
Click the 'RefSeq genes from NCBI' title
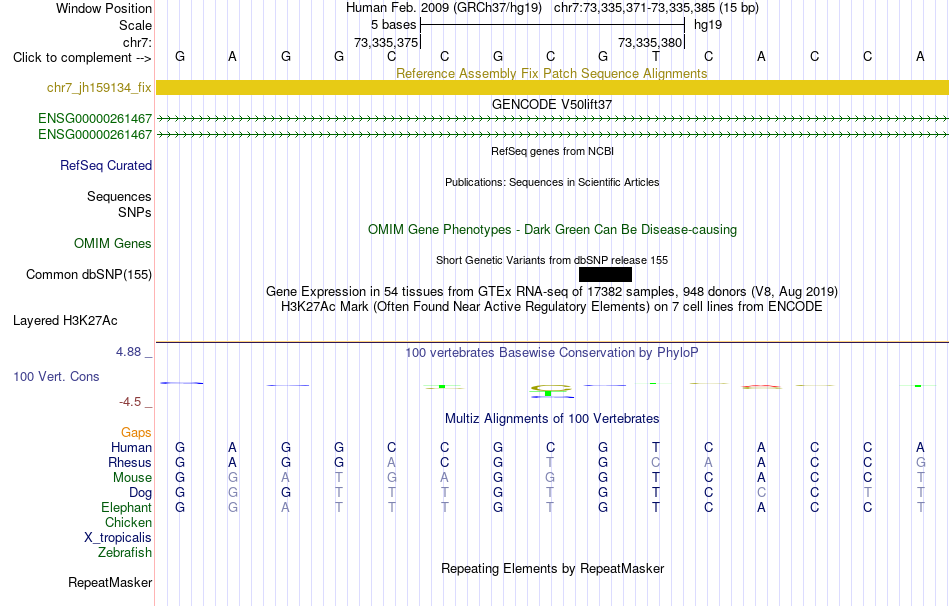click(552, 151)
